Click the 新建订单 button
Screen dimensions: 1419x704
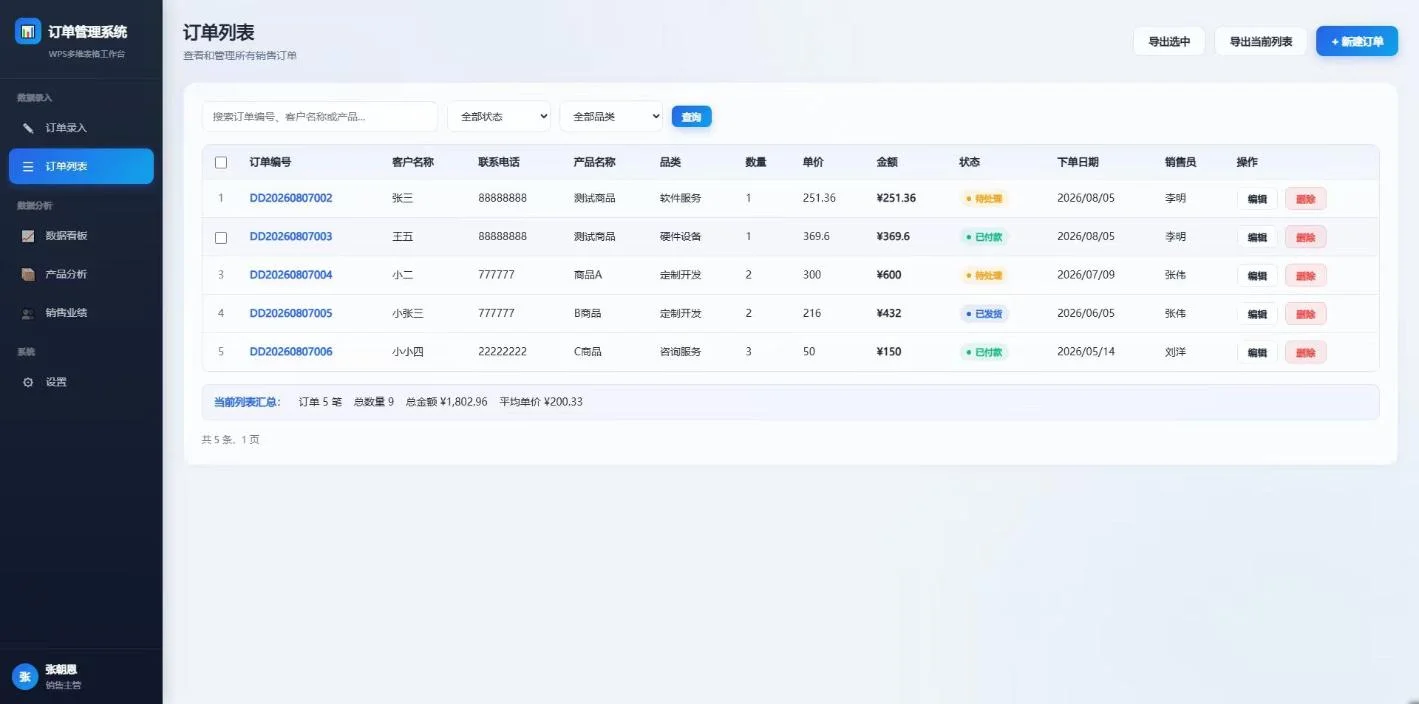(x=1357, y=41)
